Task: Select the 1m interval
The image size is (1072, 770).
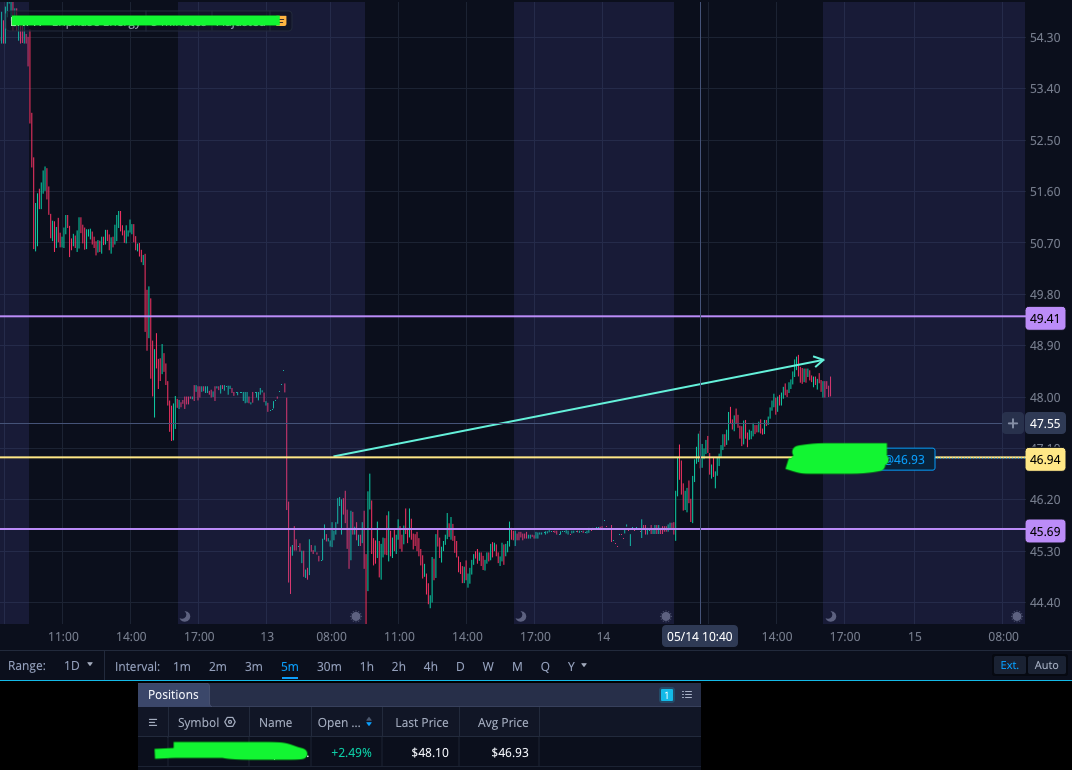Action: 182,667
